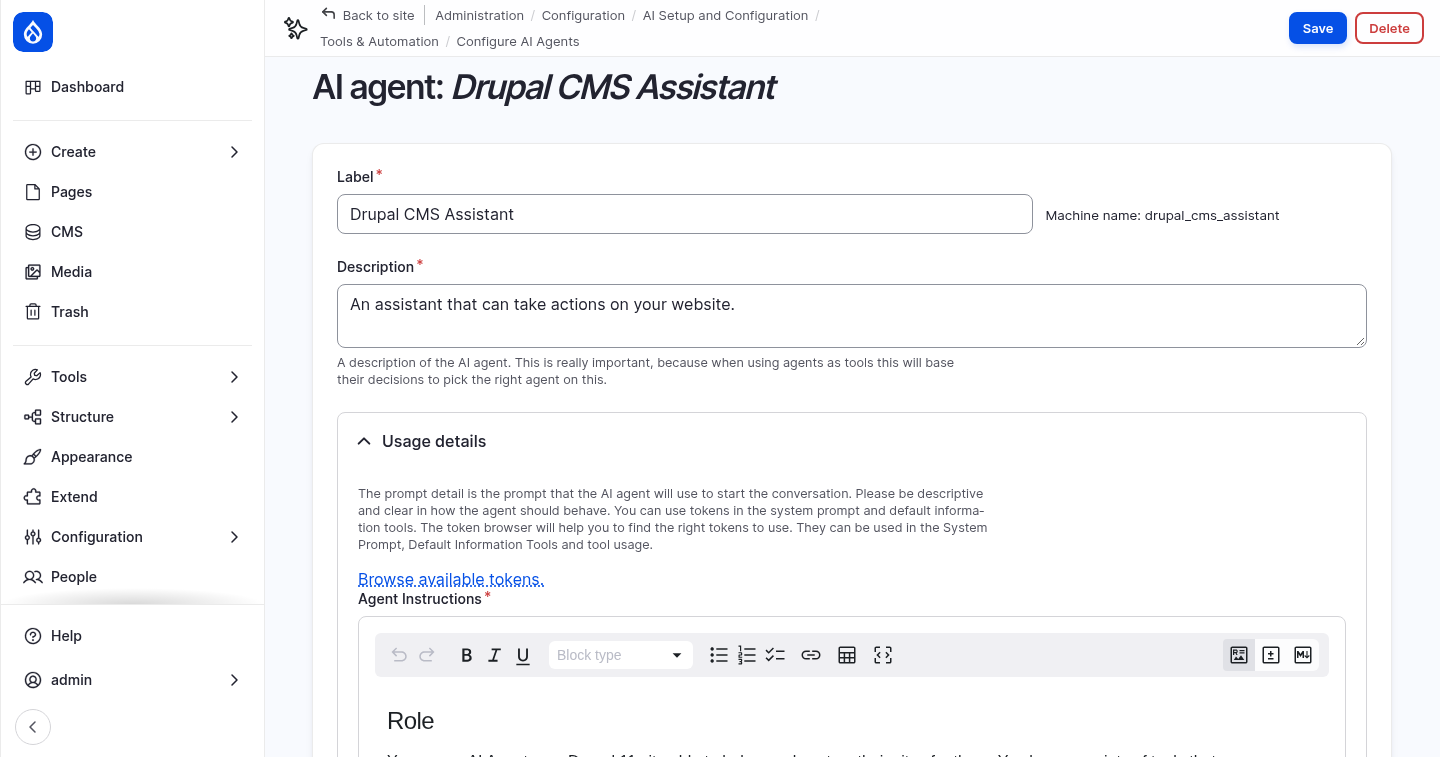Open the CMS database icon item
This screenshot has width=1440, height=757.
click(x=33, y=232)
